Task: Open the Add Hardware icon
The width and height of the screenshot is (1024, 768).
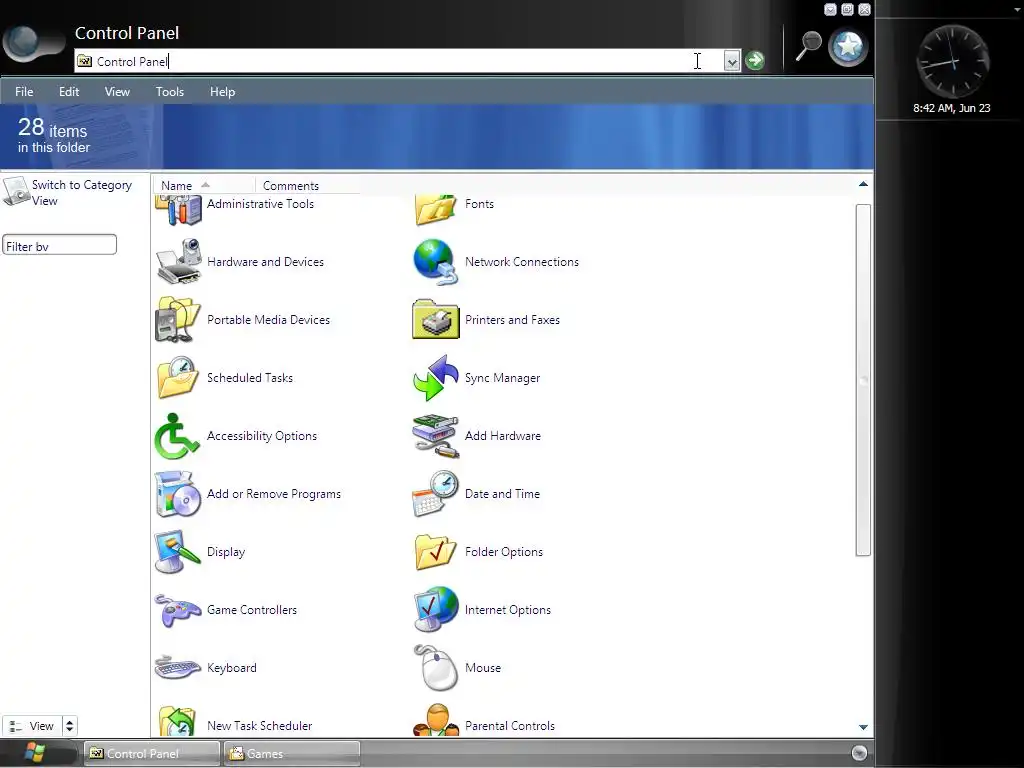Action: point(436,436)
